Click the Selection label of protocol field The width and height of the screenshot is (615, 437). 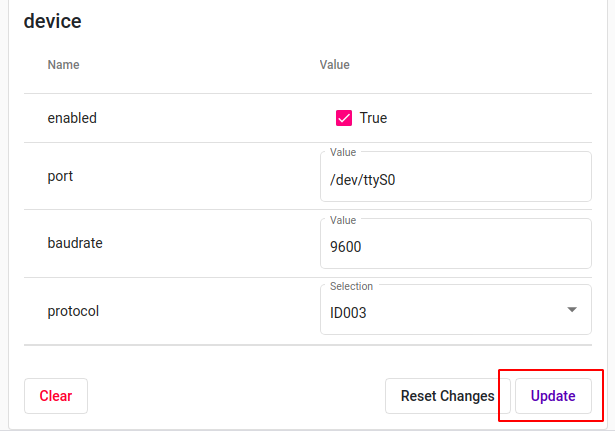pyautogui.click(x=351, y=286)
